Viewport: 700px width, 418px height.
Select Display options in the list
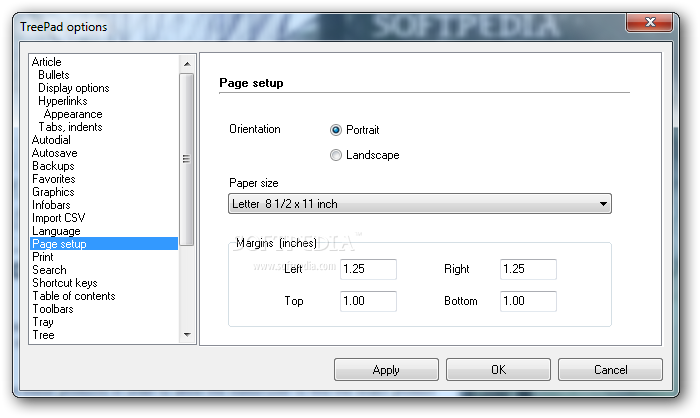coord(74,88)
